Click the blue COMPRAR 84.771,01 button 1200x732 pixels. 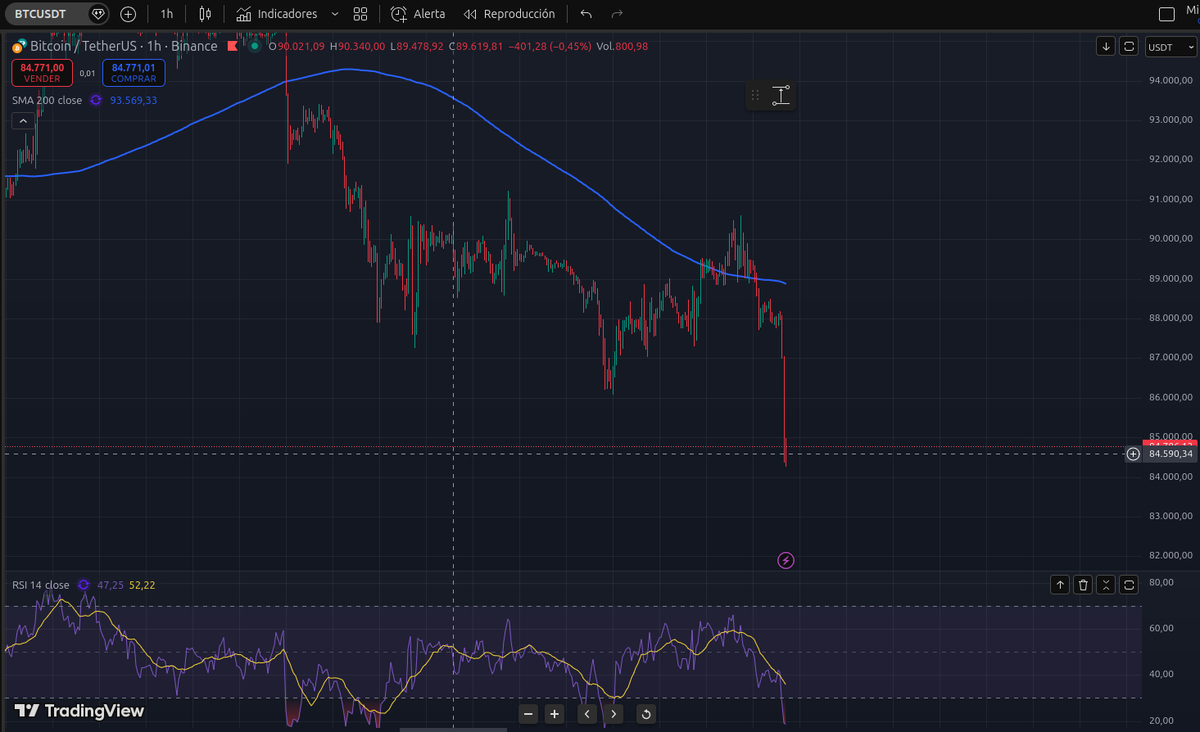(133, 73)
